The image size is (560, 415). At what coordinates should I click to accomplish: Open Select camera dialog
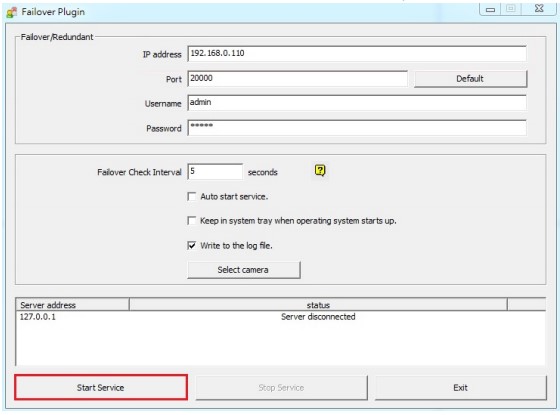(244, 270)
